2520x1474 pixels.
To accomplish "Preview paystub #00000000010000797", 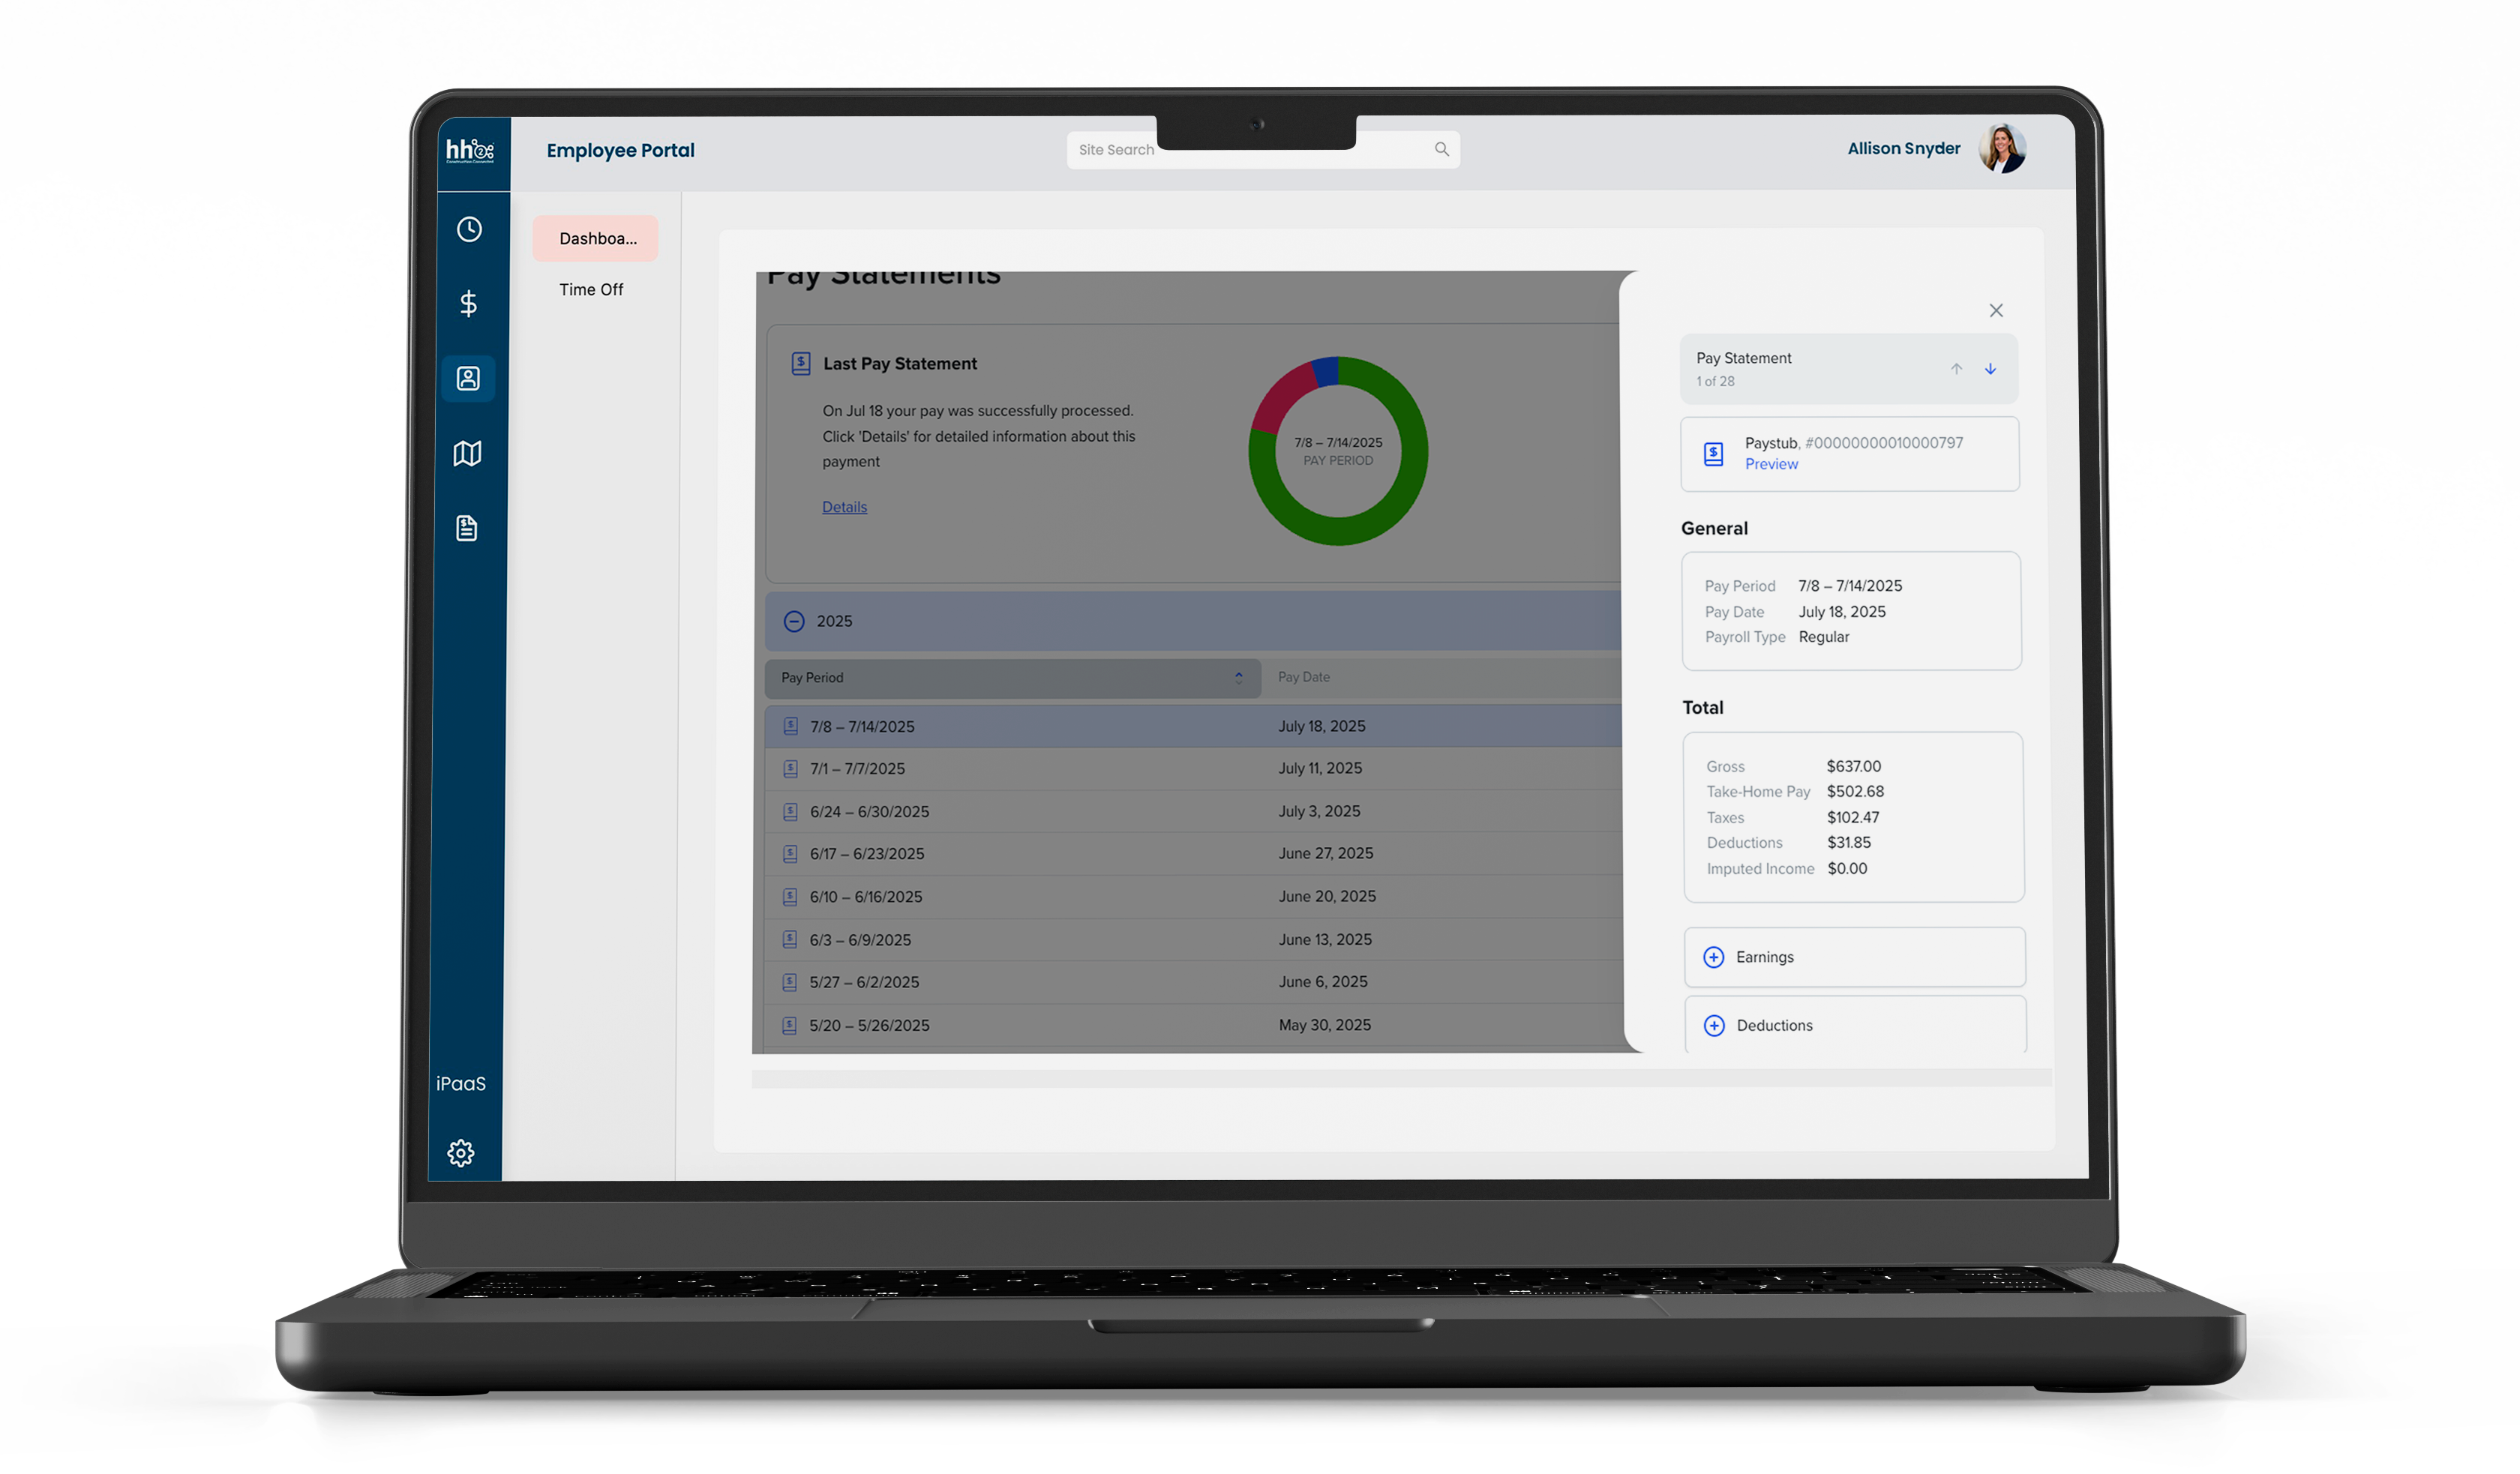I will pos(1771,463).
